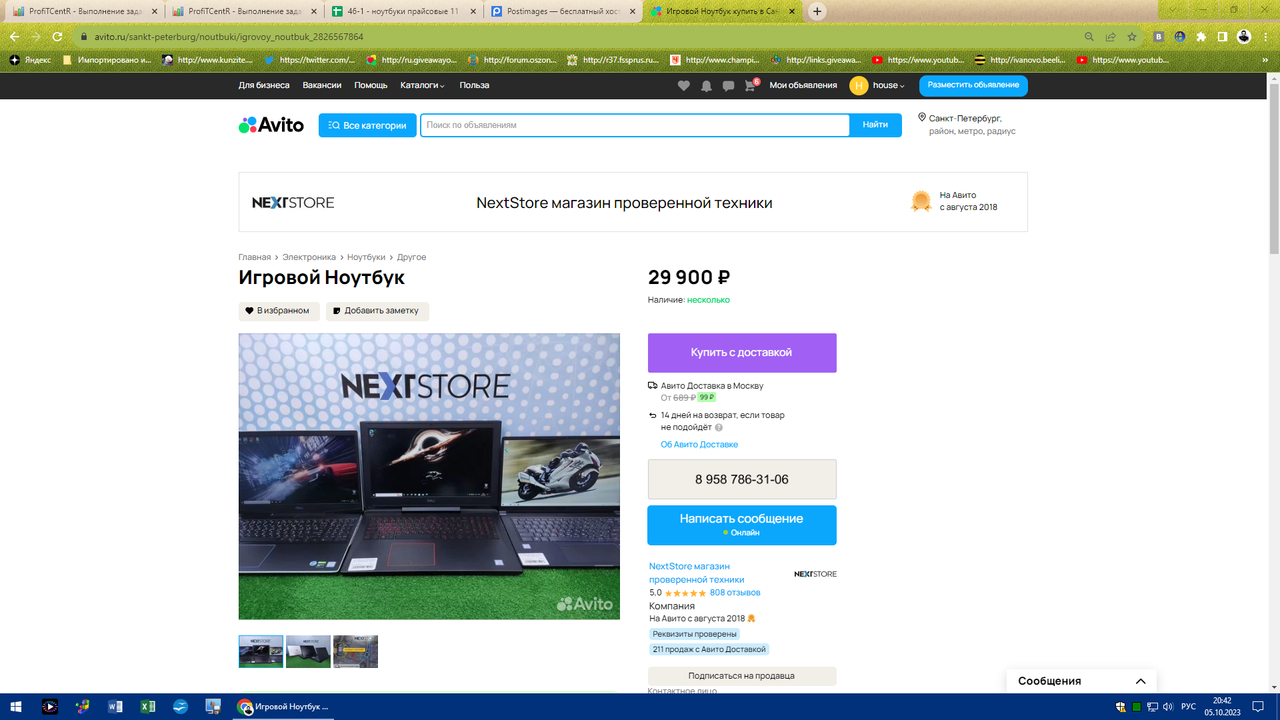The height and width of the screenshot is (720, 1280).
Task: Select the third photo thumbnail
Action: [356, 651]
